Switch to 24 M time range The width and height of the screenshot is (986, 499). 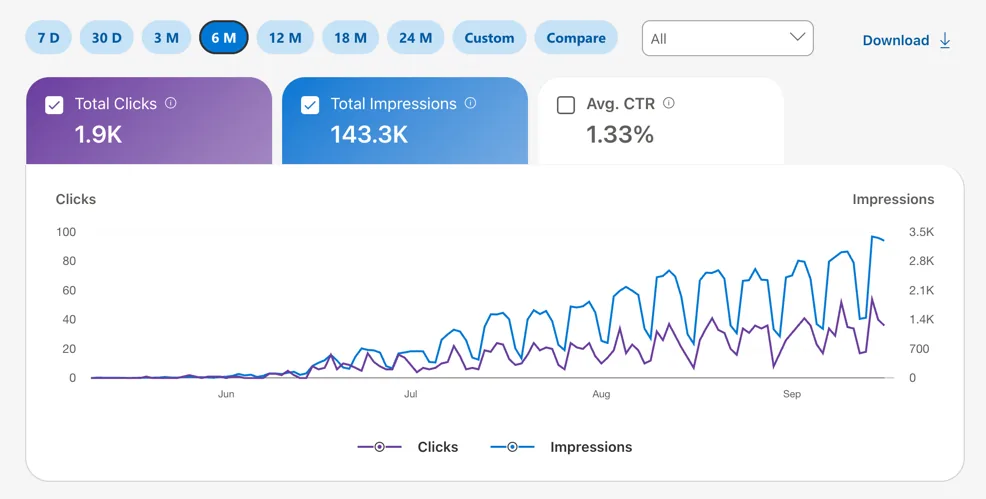[415, 38]
